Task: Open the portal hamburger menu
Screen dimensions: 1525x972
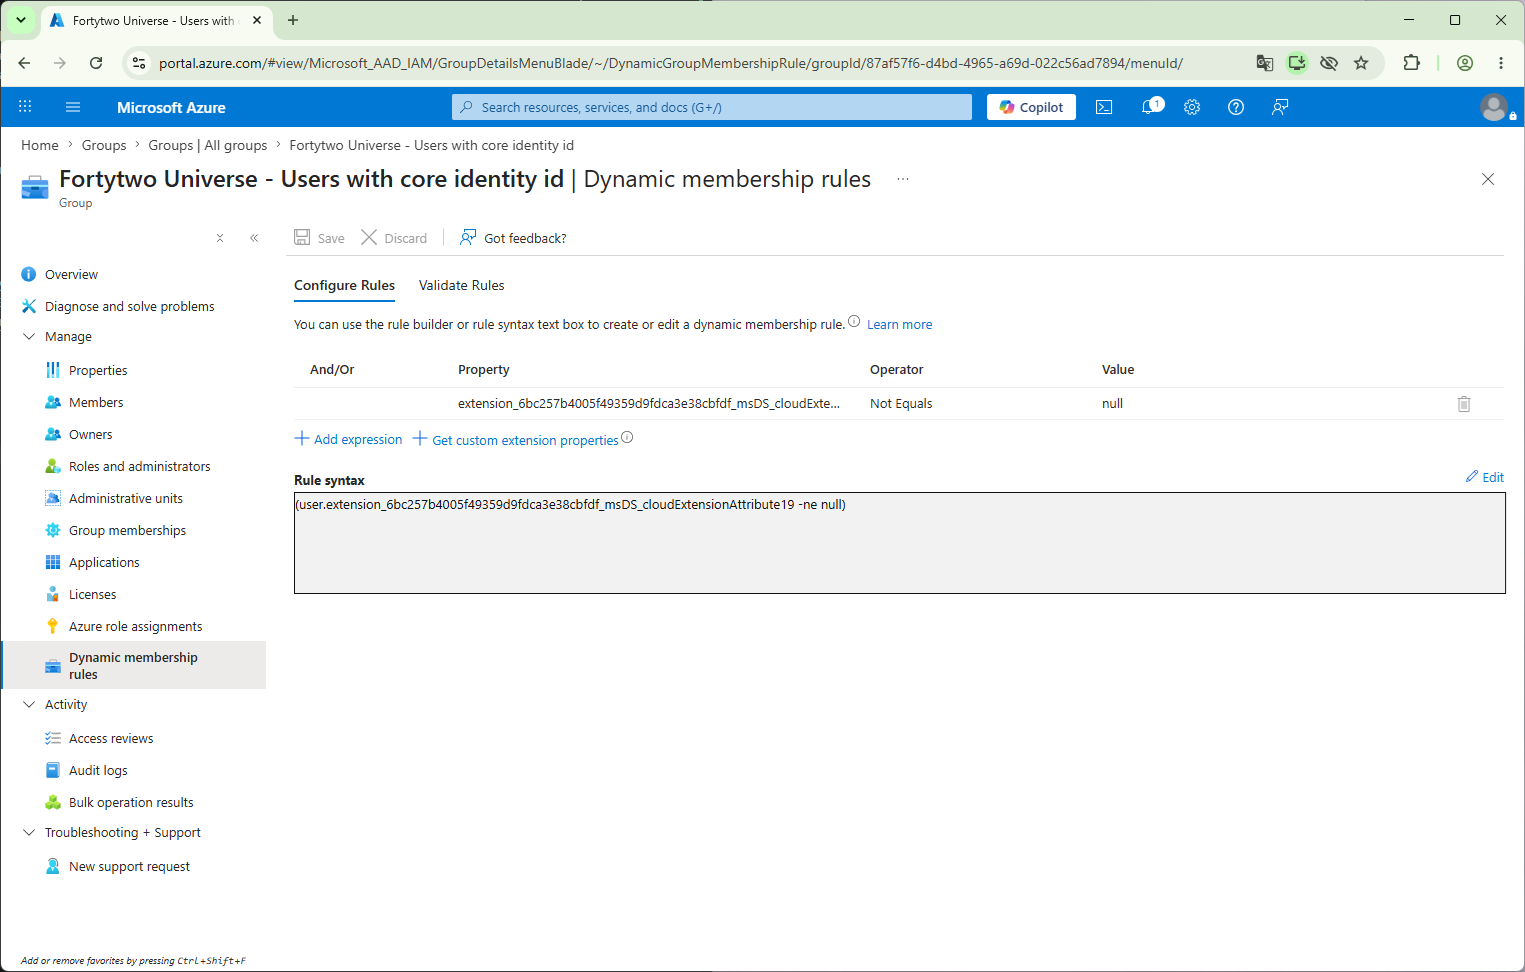Action: 72,107
